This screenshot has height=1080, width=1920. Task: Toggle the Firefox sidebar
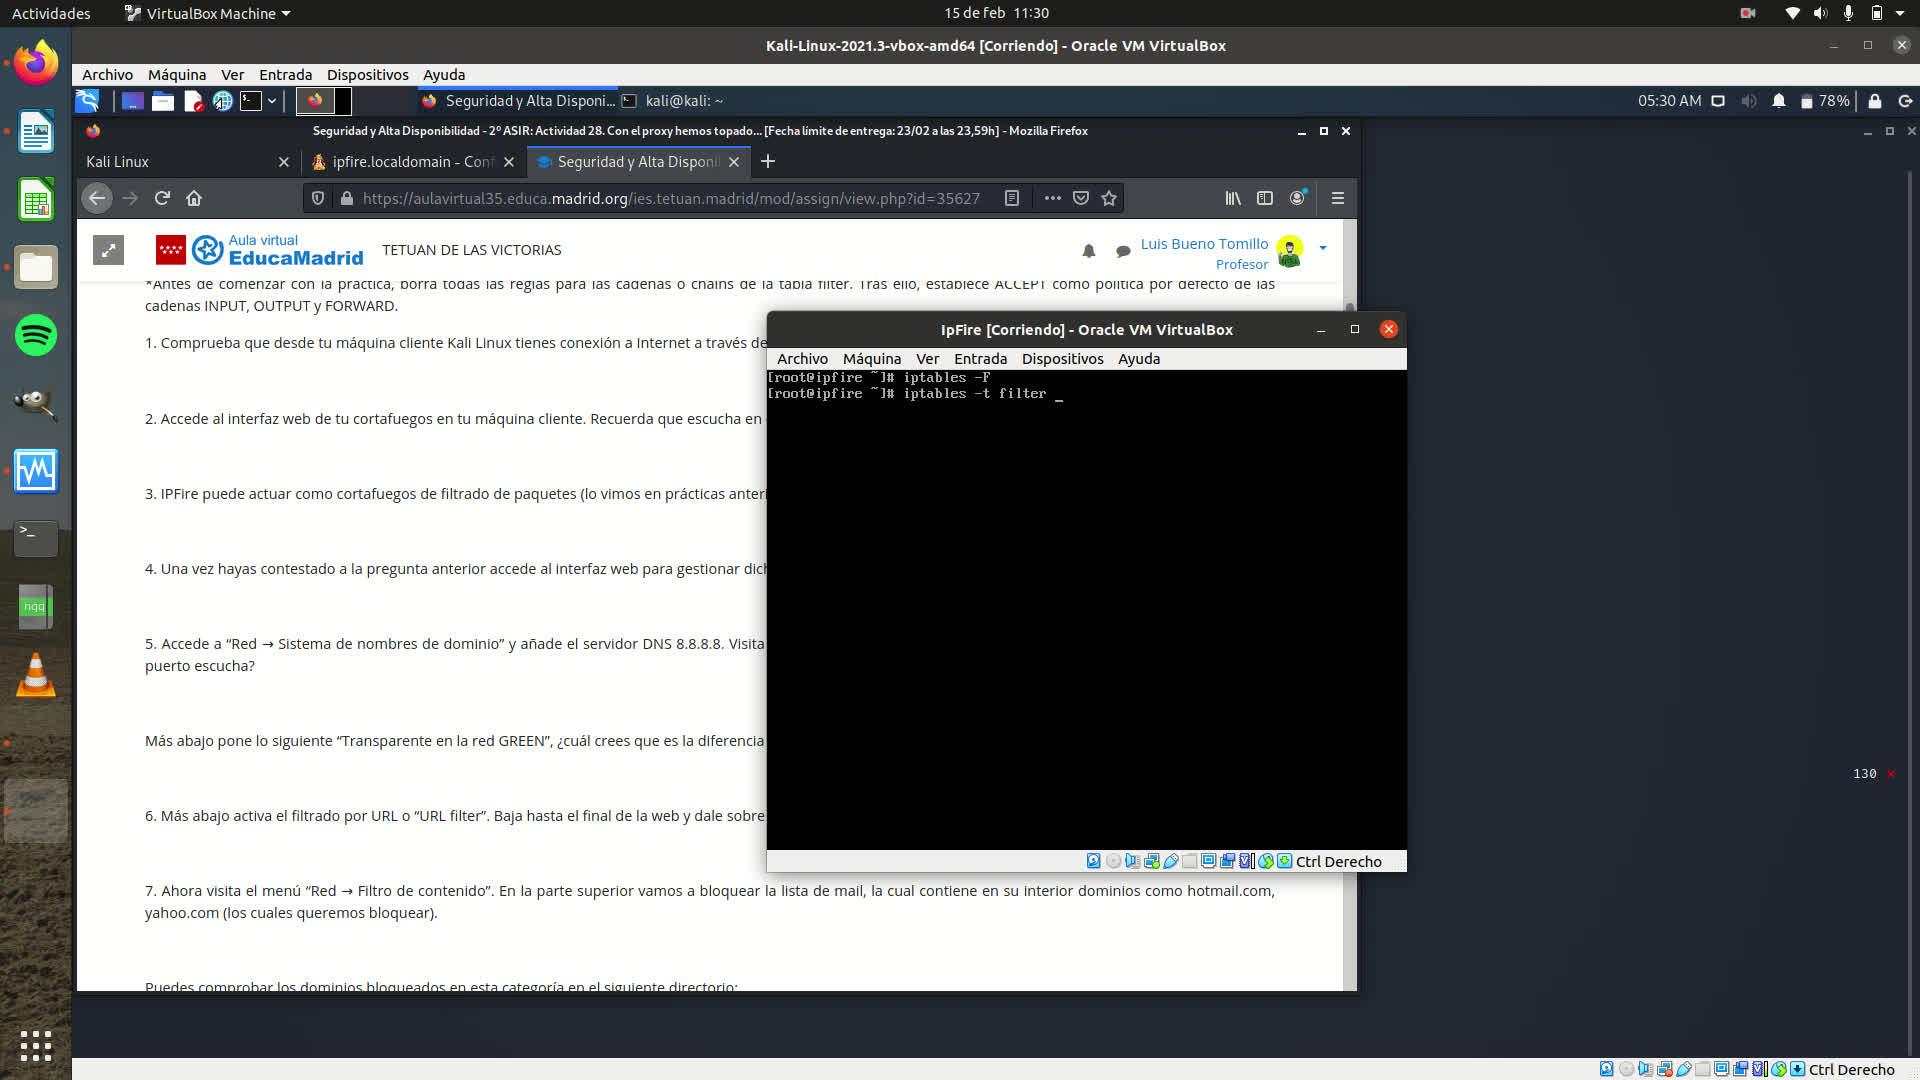[1265, 198]
